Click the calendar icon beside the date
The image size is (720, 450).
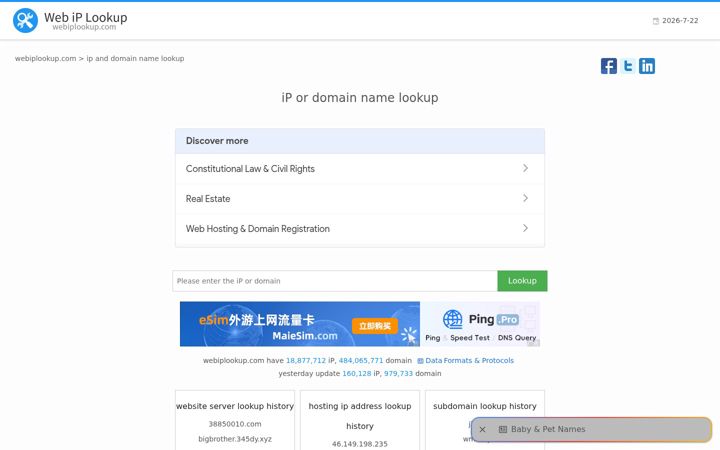coord(656,21)
